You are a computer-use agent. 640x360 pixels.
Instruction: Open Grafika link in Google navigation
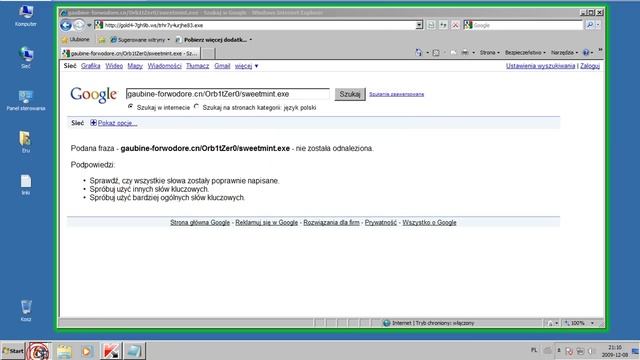91,66
